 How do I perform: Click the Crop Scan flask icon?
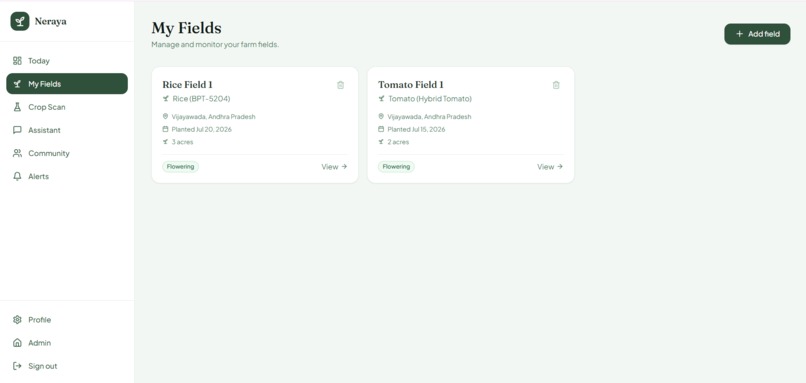click(17, 107)
